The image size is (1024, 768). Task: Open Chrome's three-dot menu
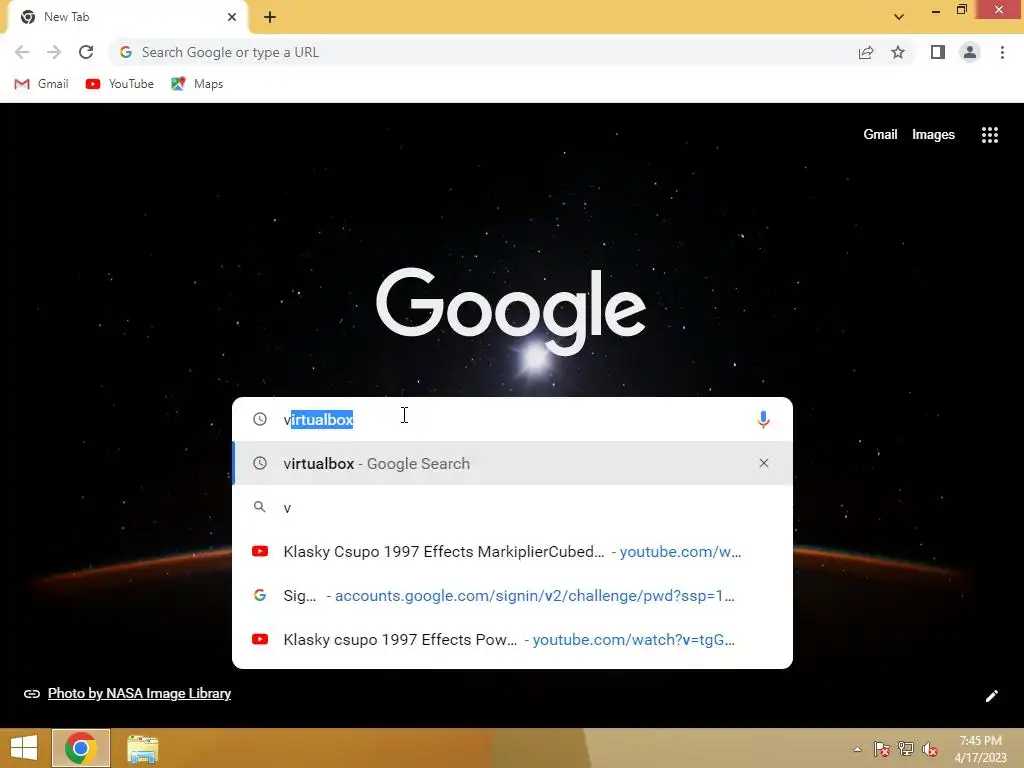click(1002, 52)
